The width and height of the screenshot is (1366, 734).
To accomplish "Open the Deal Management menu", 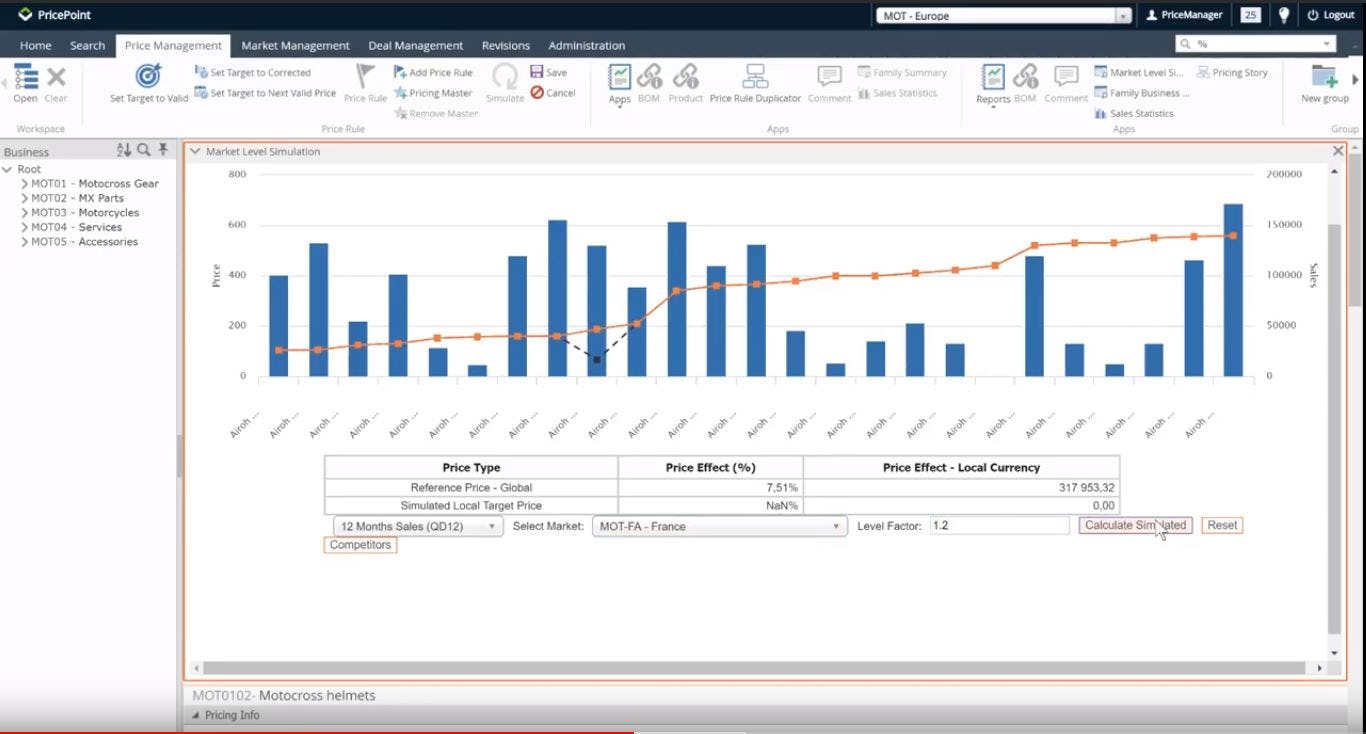I will (415, 45).
